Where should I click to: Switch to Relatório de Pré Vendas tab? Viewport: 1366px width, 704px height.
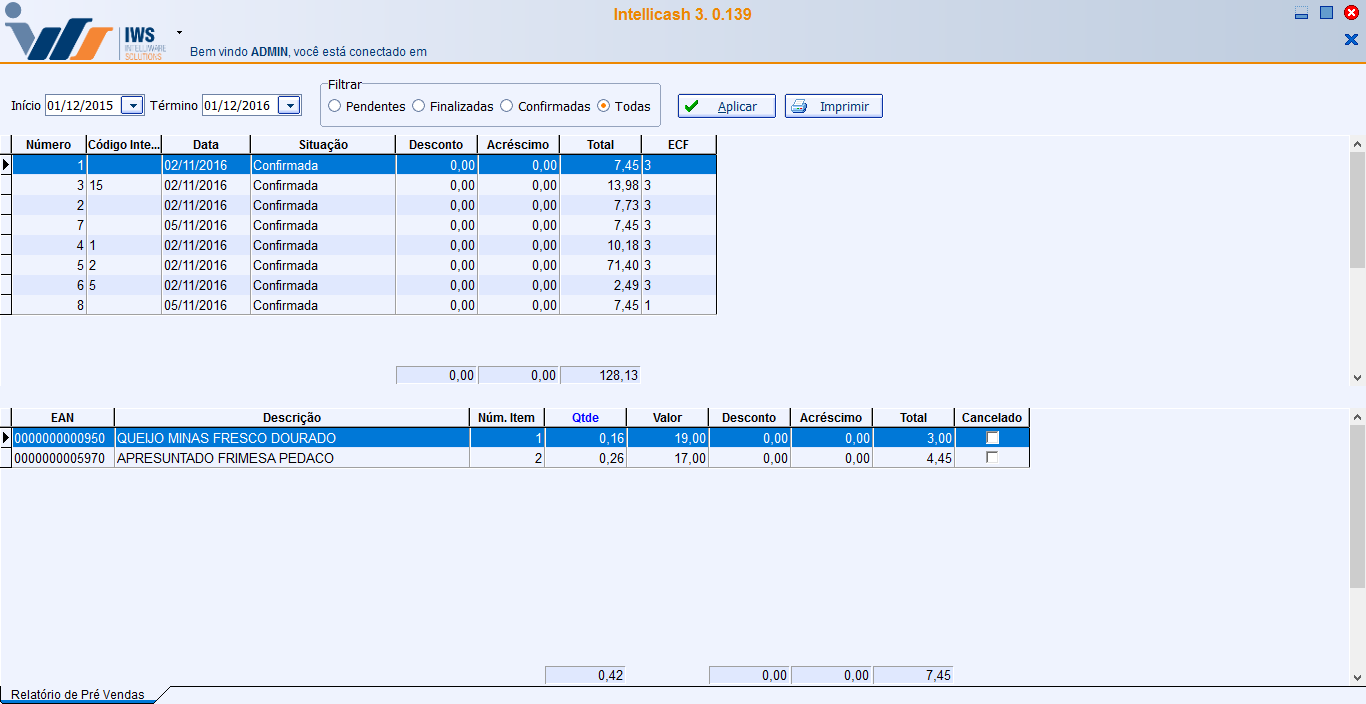coord(78,694)
